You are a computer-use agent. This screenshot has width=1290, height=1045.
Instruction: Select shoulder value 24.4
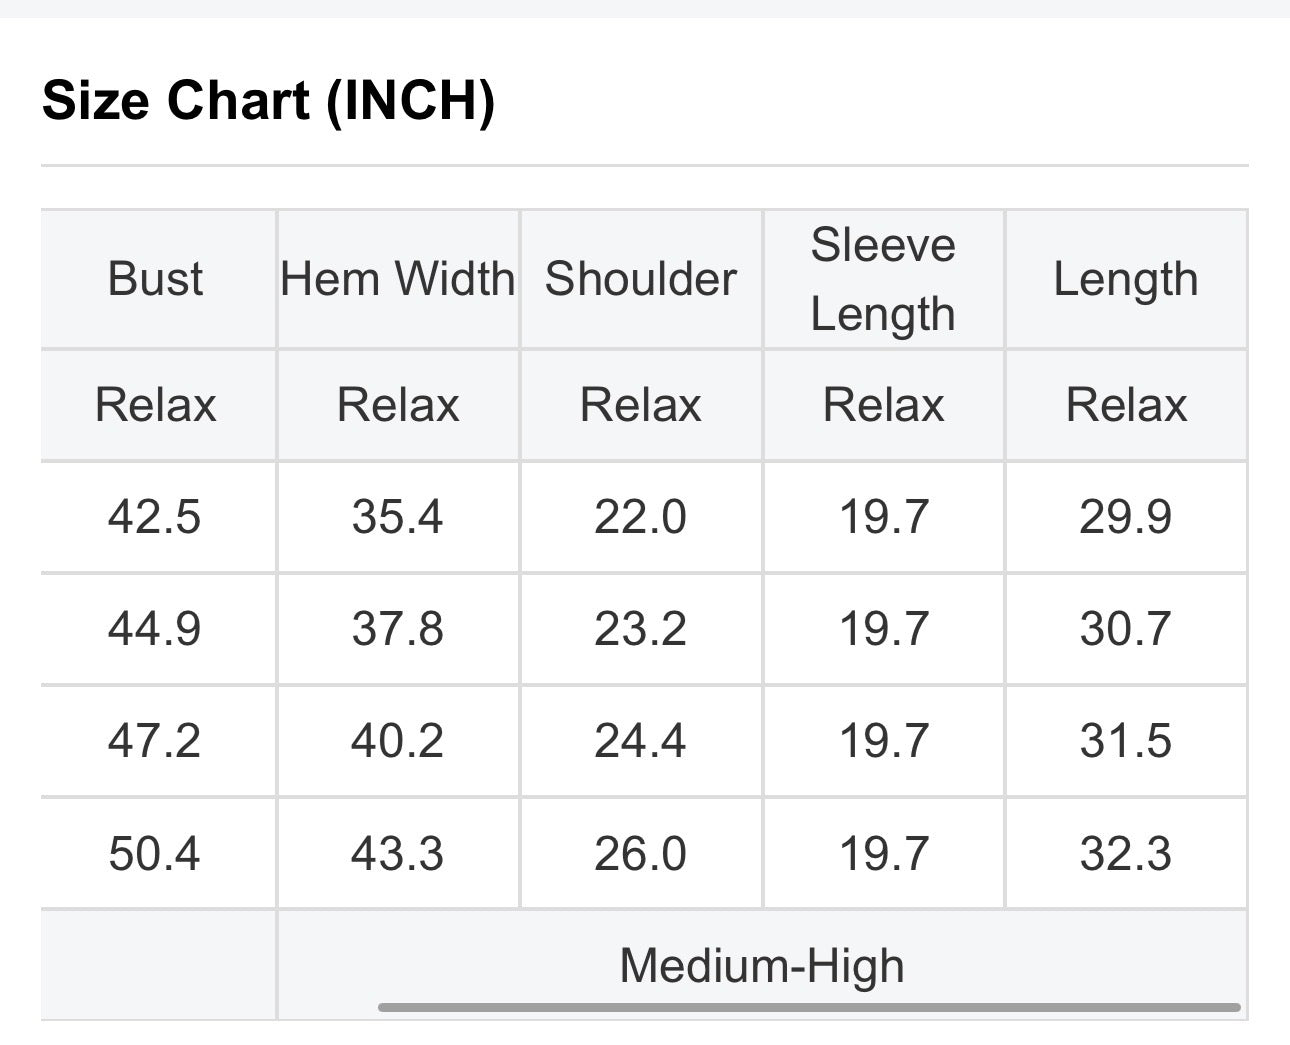point(640,741)
